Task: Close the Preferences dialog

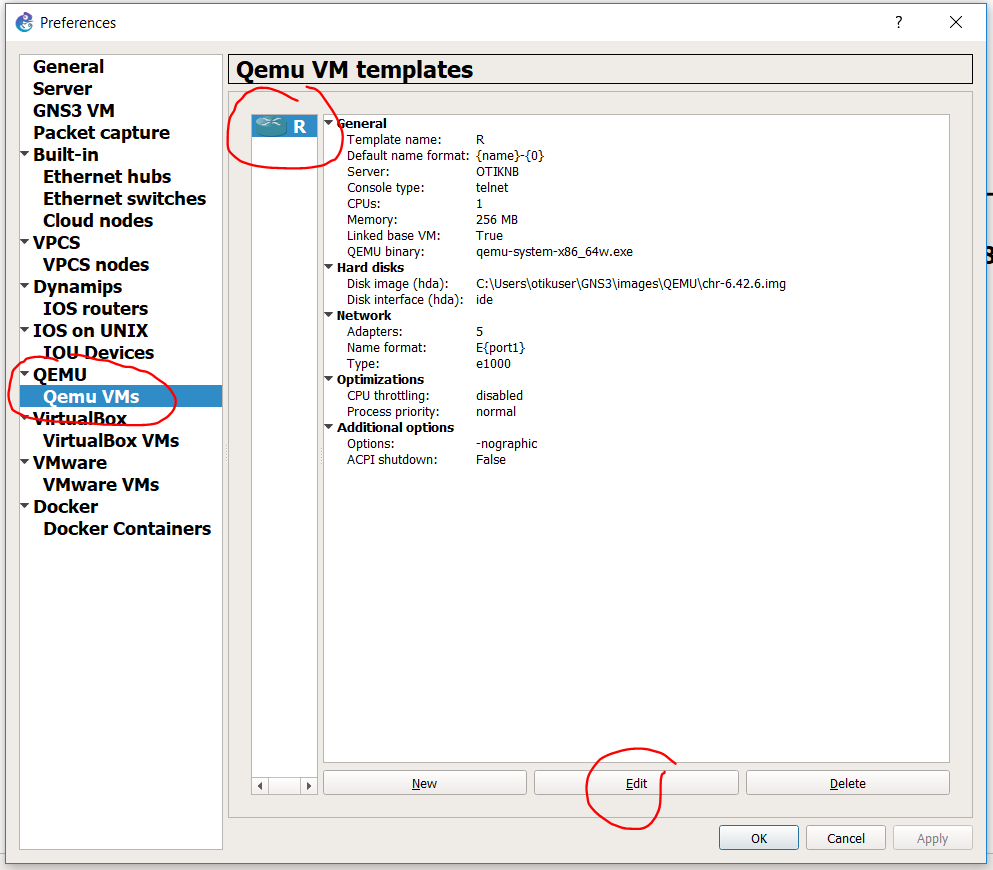Action: pyautogui.click(x=956, y=22)
